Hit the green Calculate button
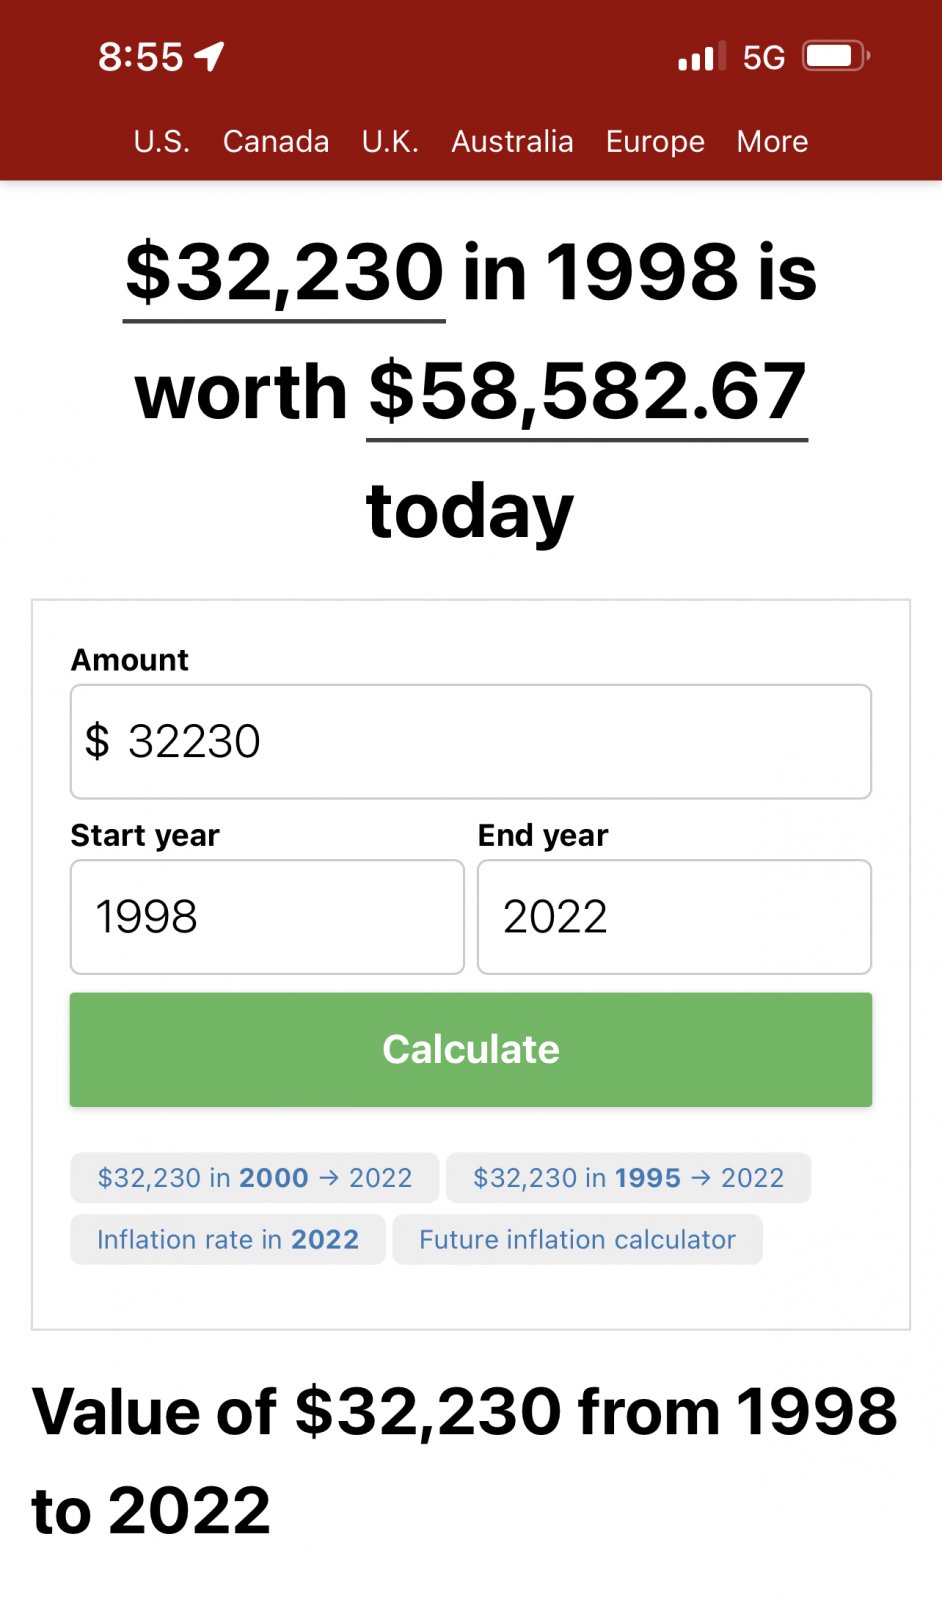Screen dimensions: 942x1600 pos(471,1050)
